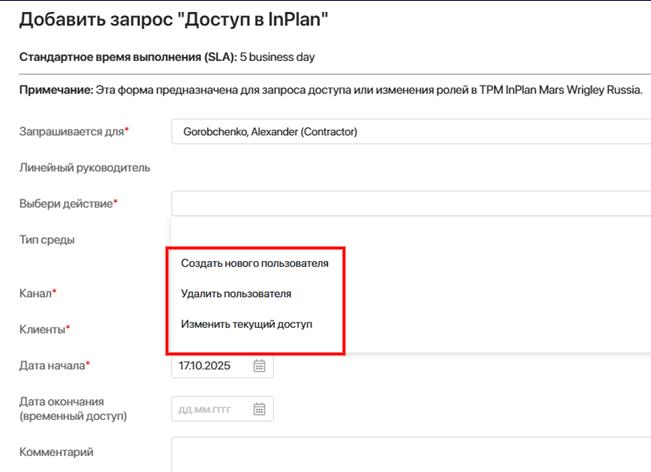Pick Изменить текущий доступ option

248,324
